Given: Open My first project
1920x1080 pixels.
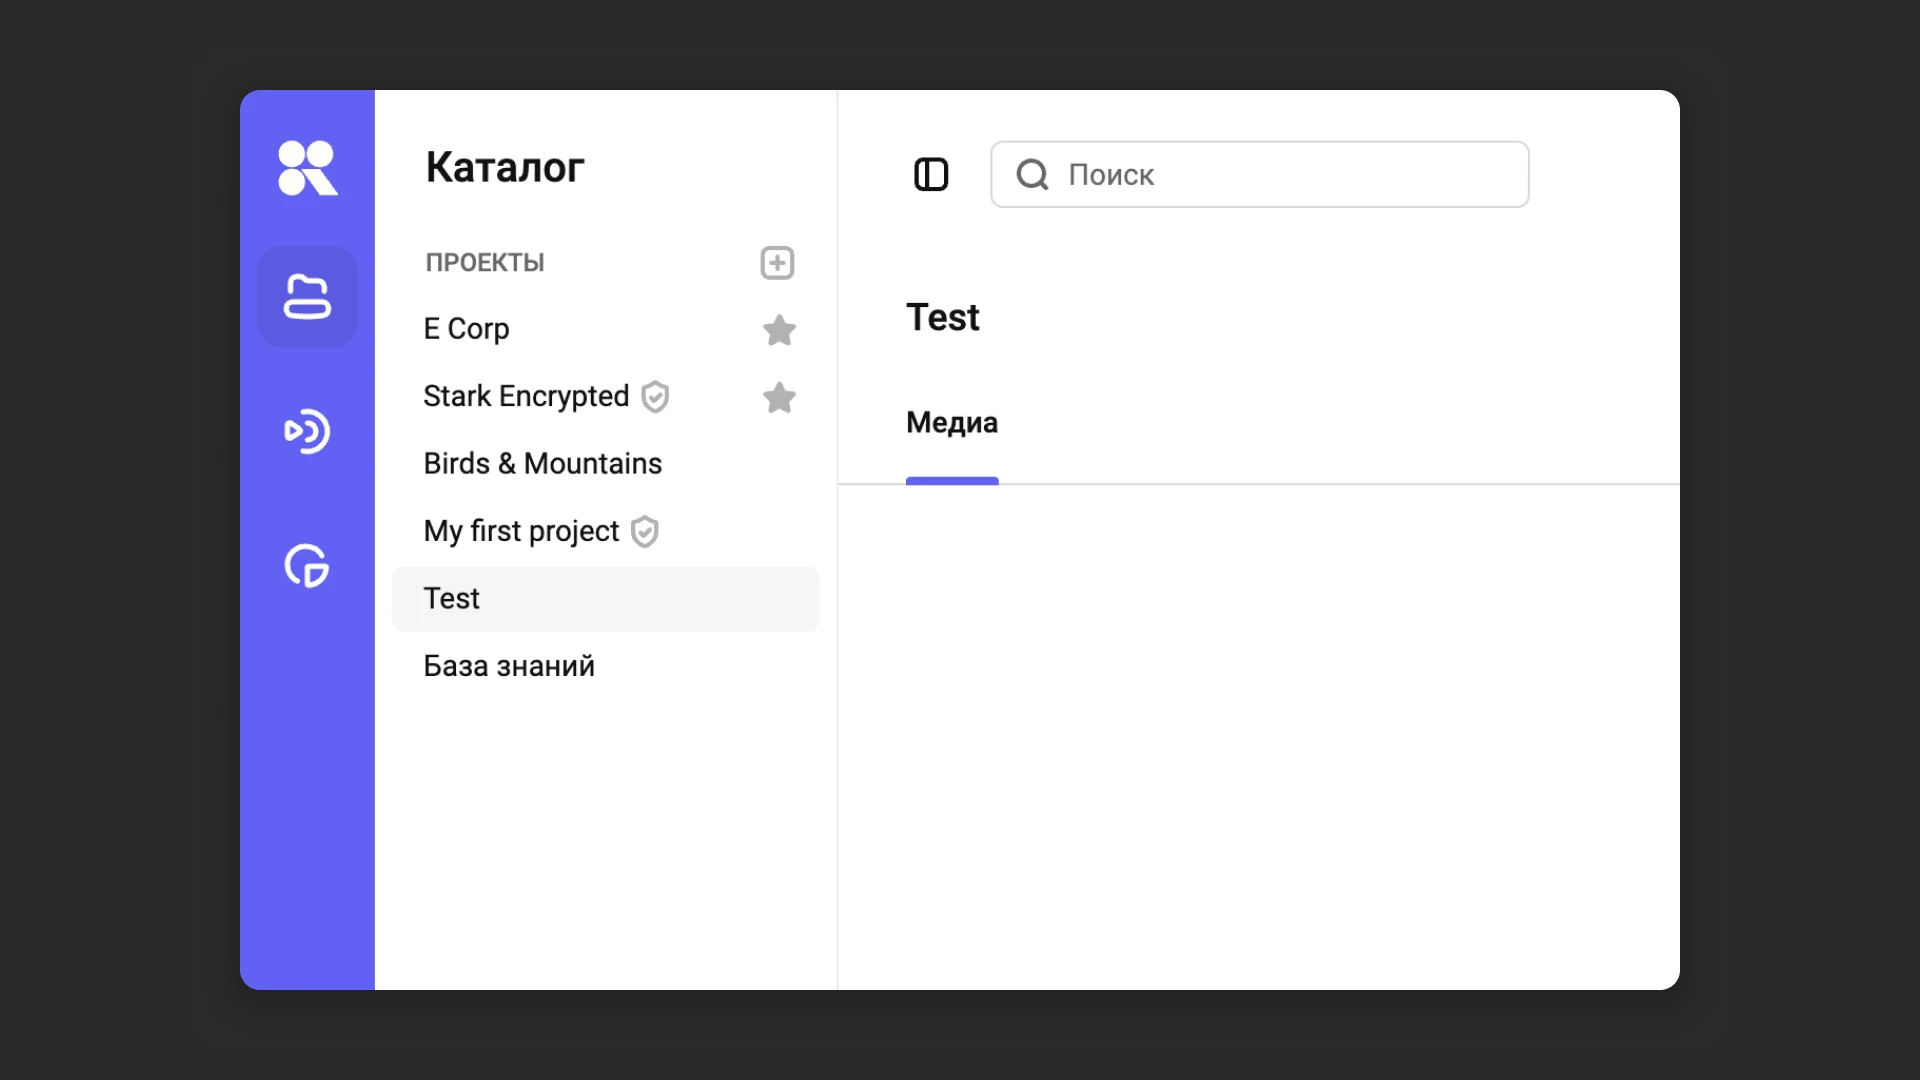Looking at the screenshot, I should coord(519,531).
